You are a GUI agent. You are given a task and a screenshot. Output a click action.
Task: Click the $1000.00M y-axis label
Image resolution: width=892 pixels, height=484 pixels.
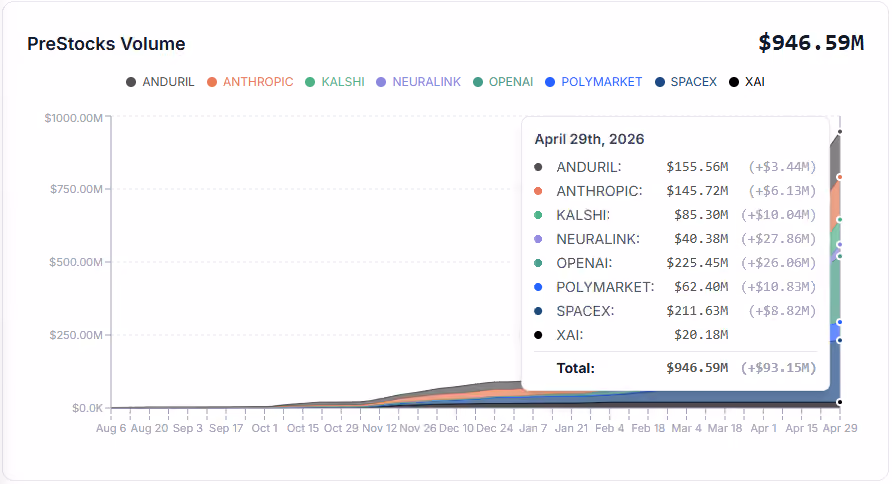[x=73, y=118]
